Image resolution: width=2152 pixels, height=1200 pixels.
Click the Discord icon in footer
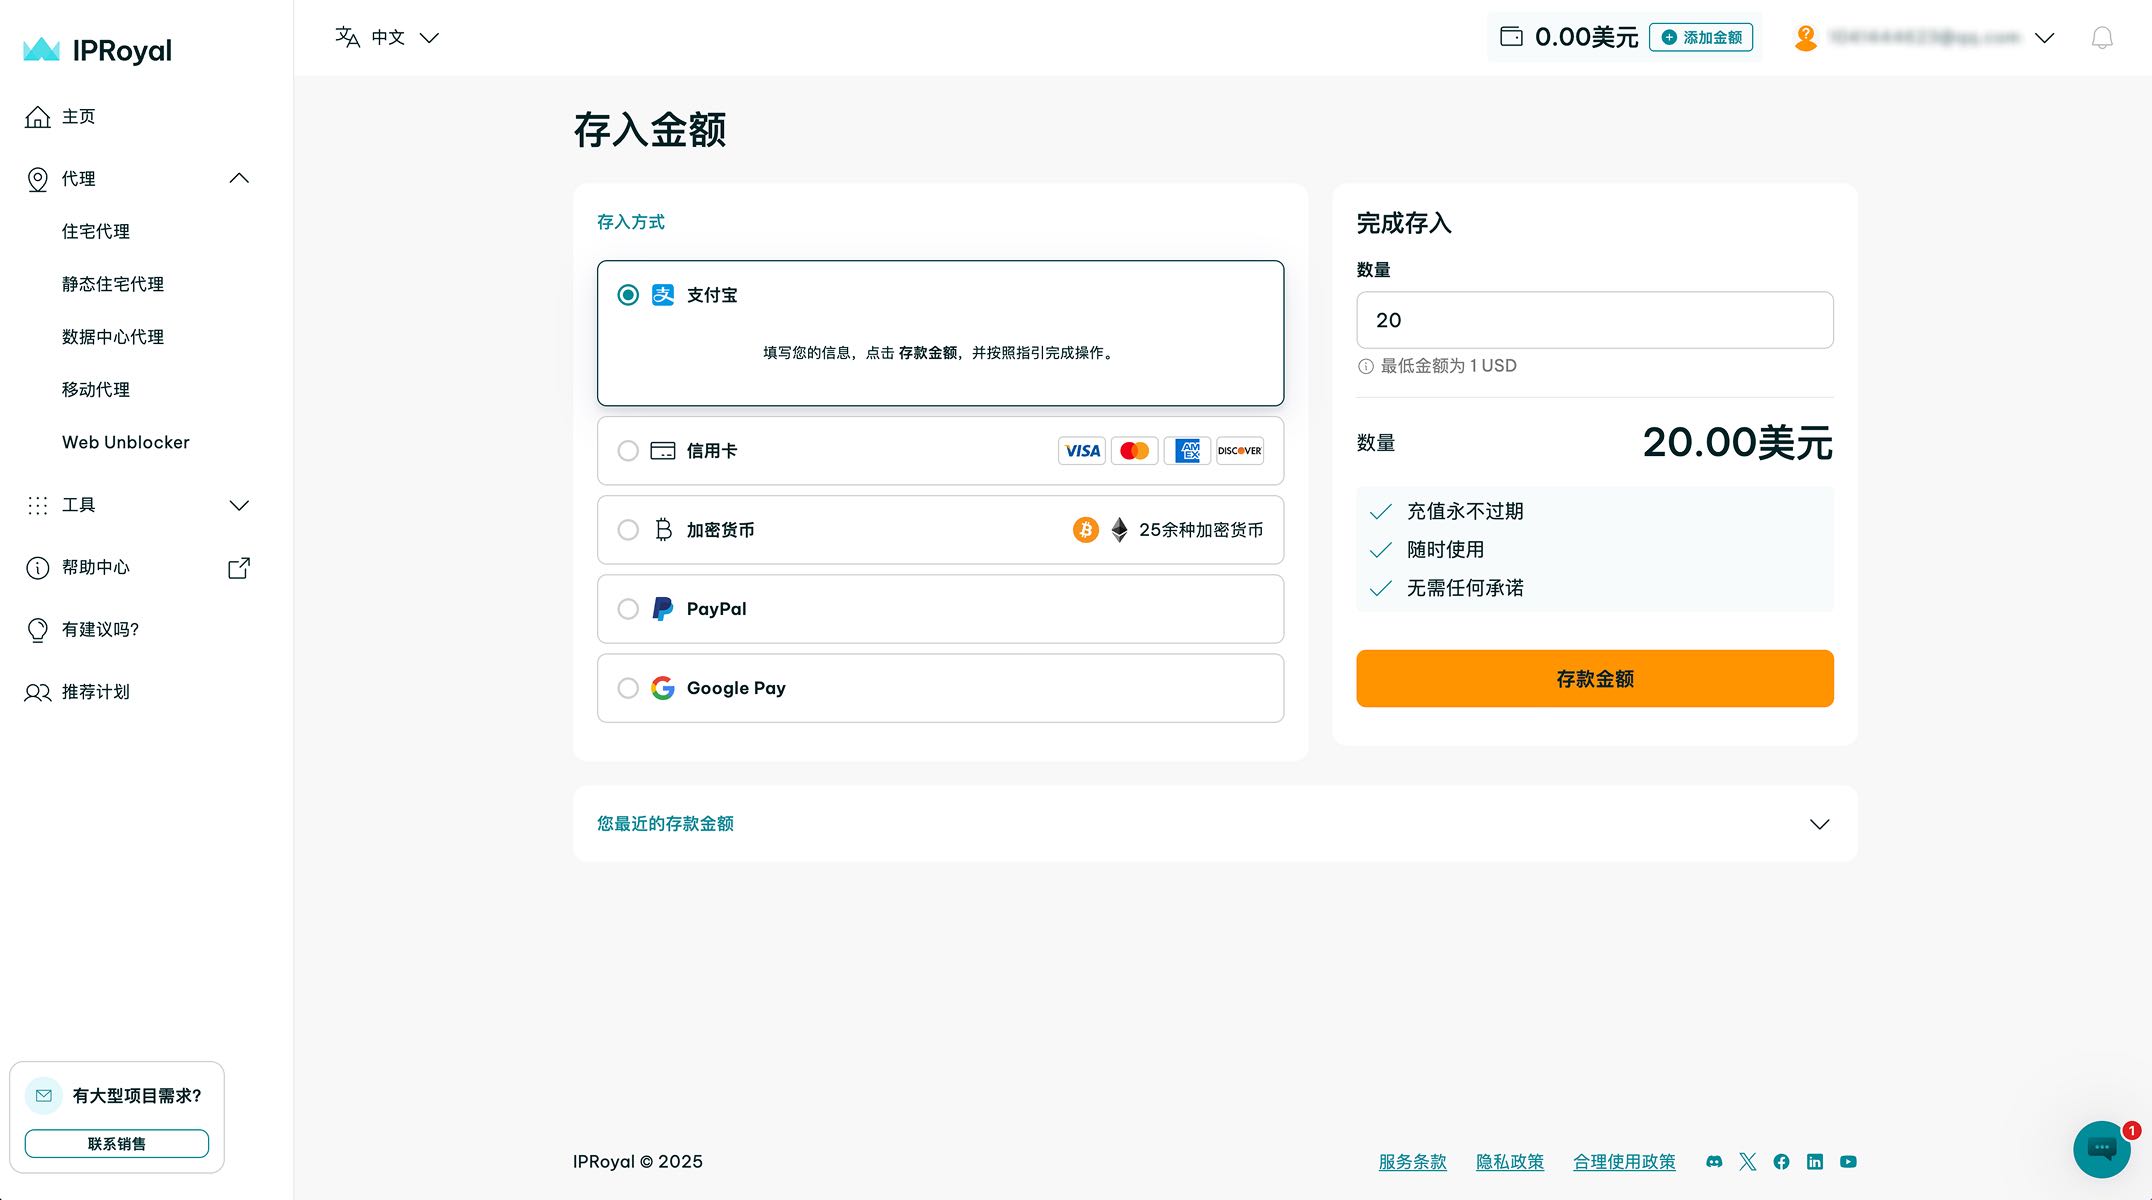point(1714,1161)
